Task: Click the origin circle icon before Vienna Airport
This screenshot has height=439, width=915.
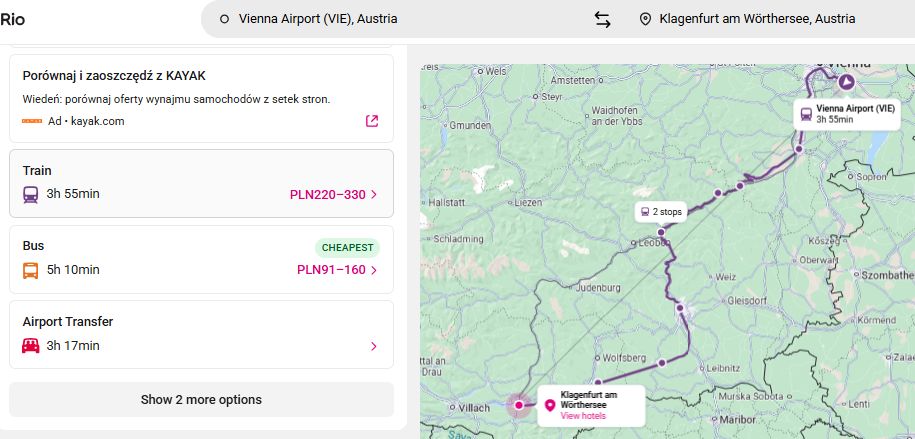Action: (224, 19)
